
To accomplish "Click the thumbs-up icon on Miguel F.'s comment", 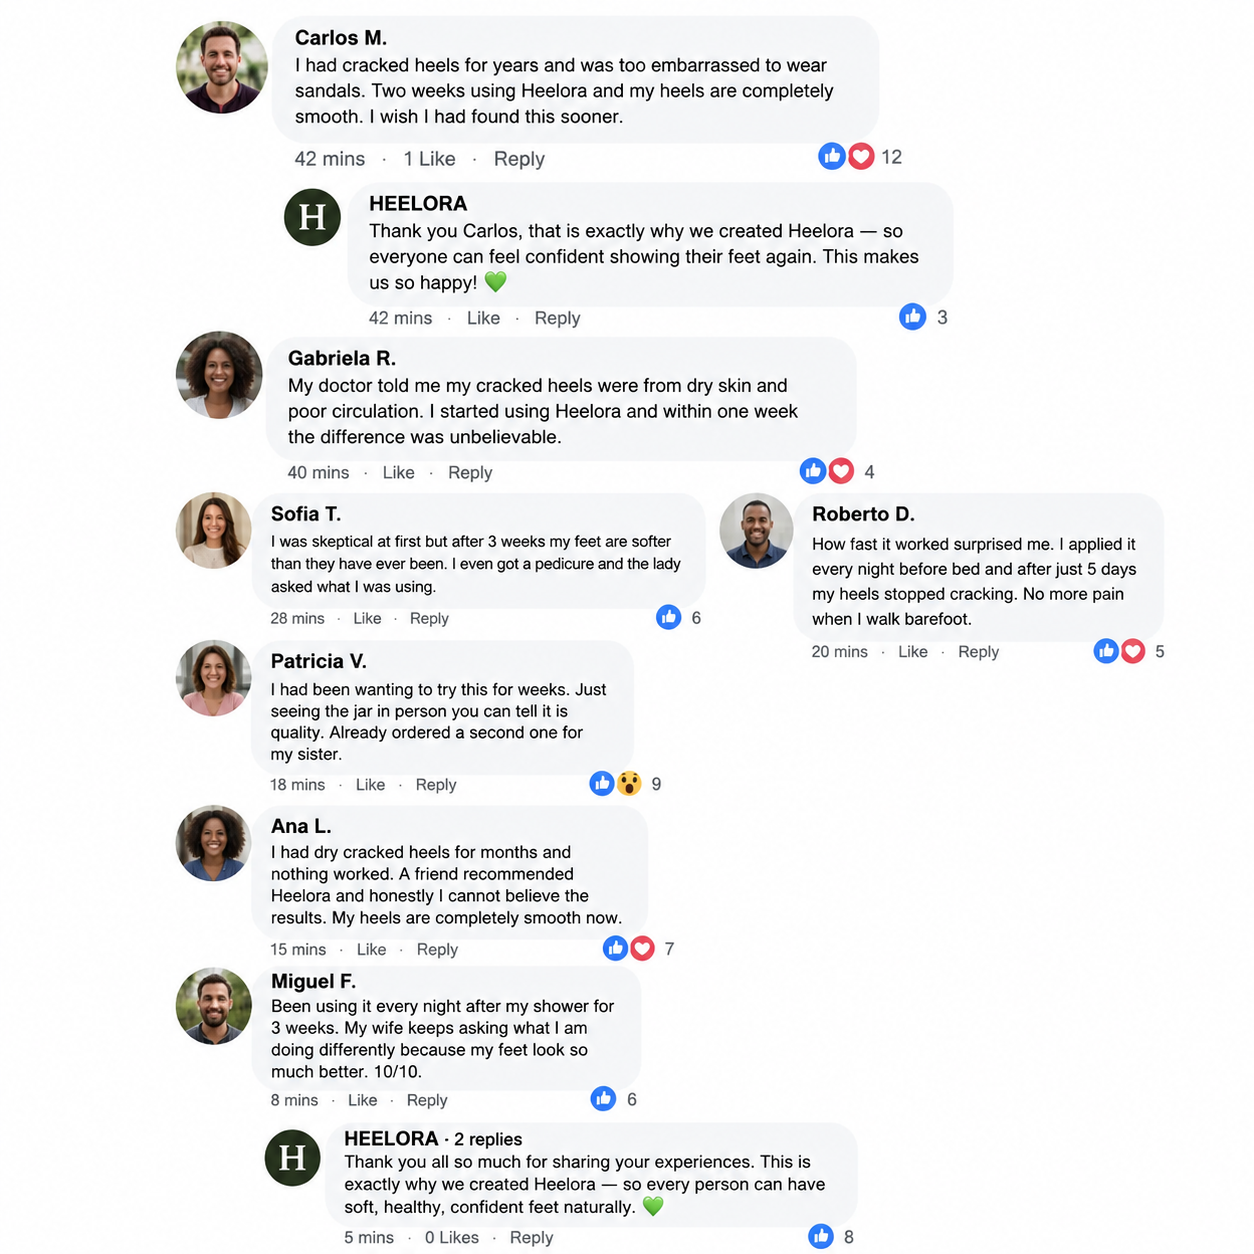I will pos(603,1099).
